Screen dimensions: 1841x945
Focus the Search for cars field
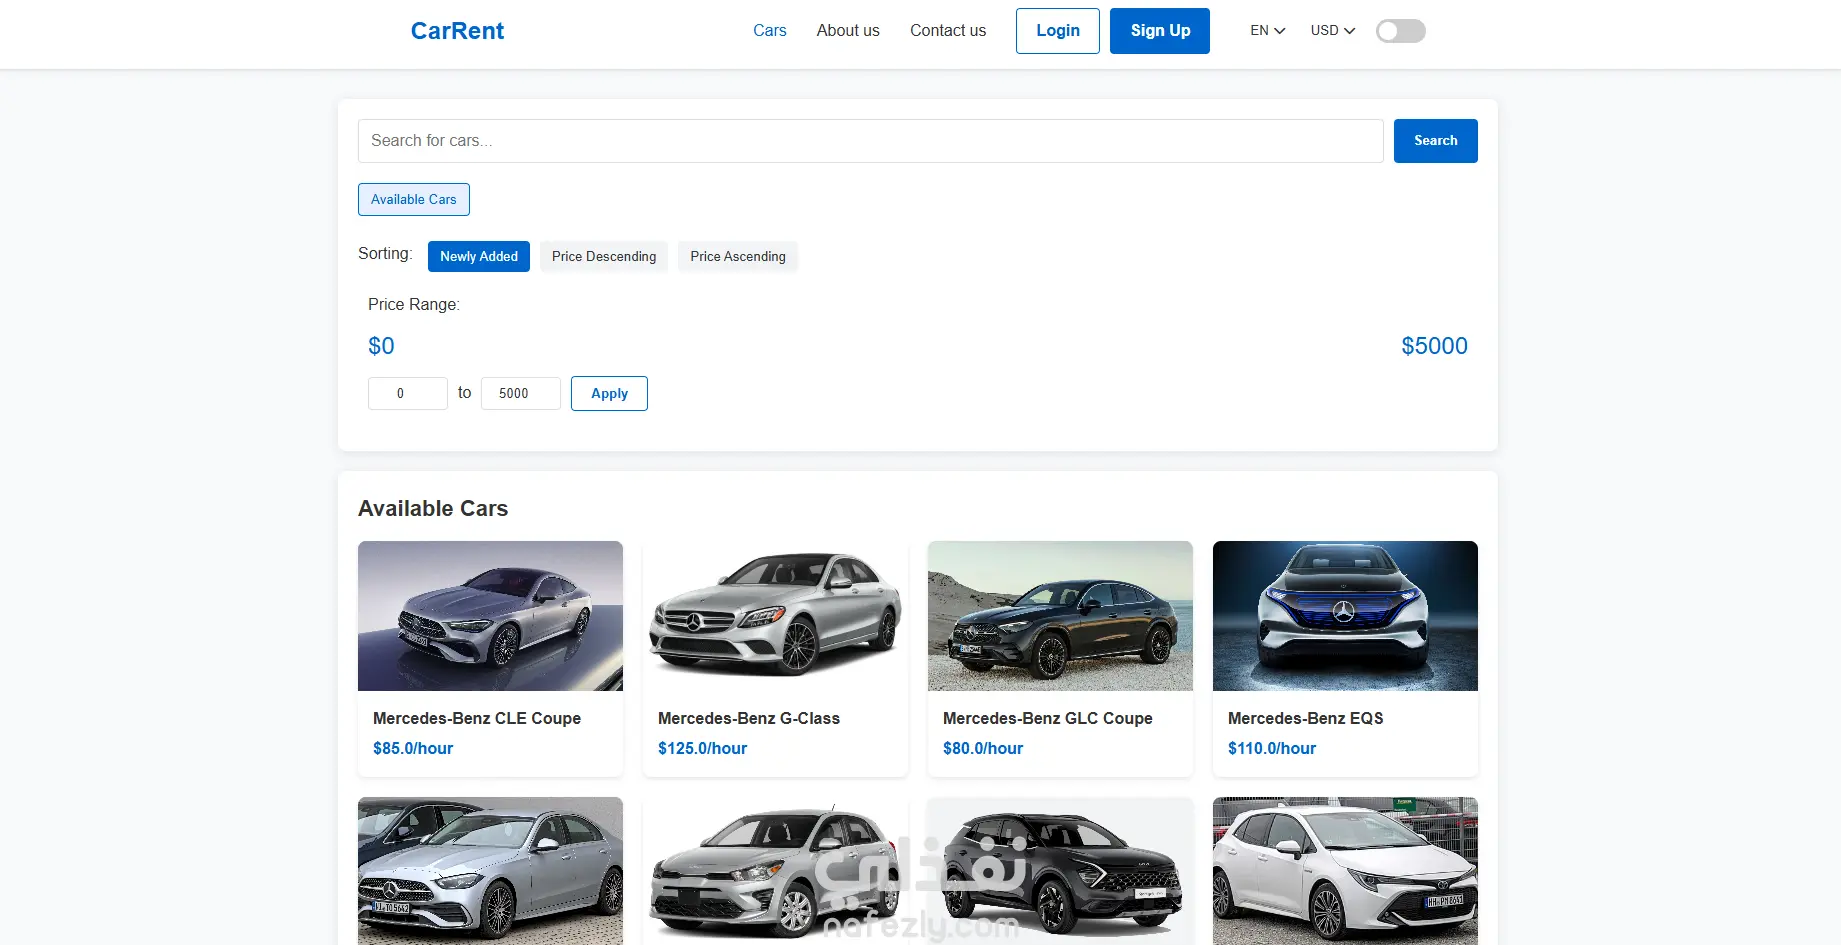pos(871,141)
